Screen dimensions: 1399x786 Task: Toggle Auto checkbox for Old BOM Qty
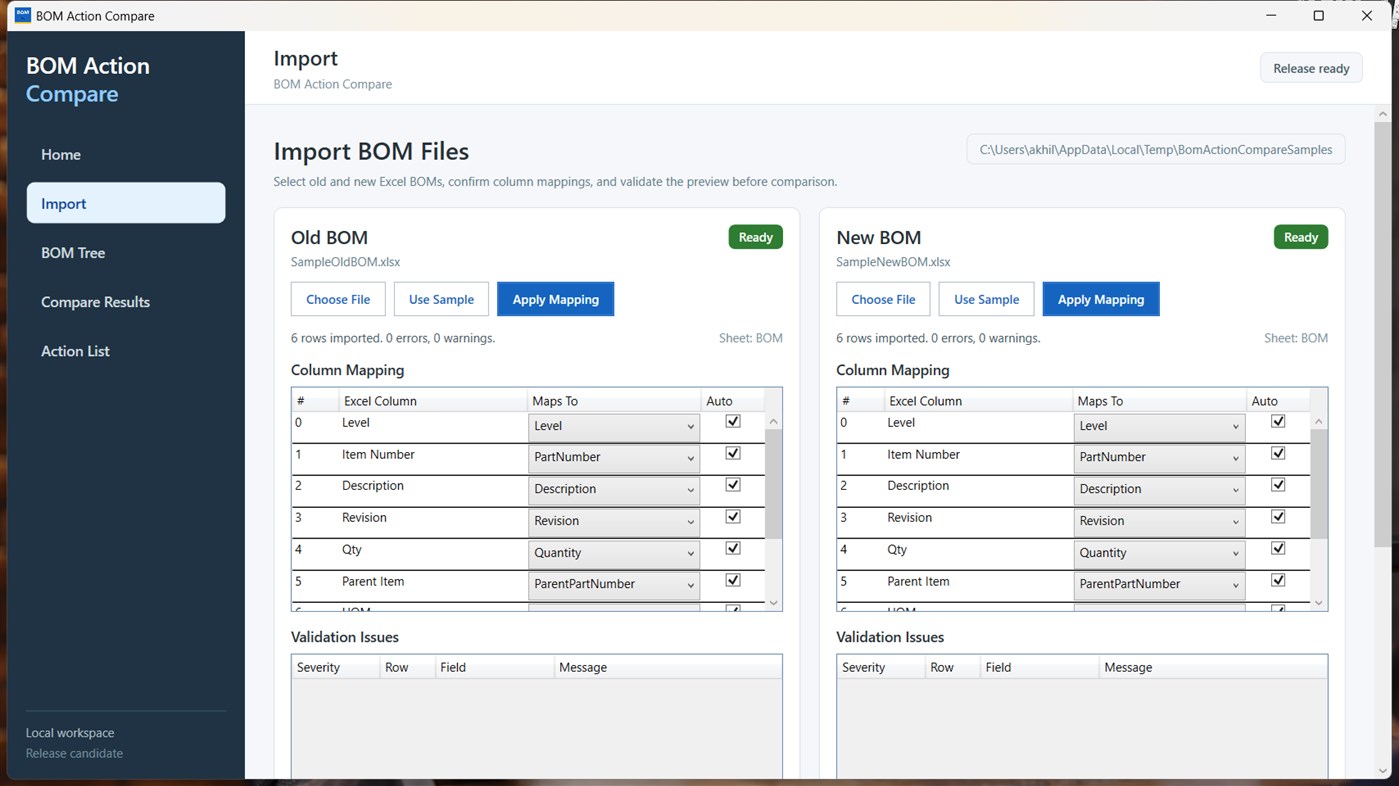[x=733, y=548]
